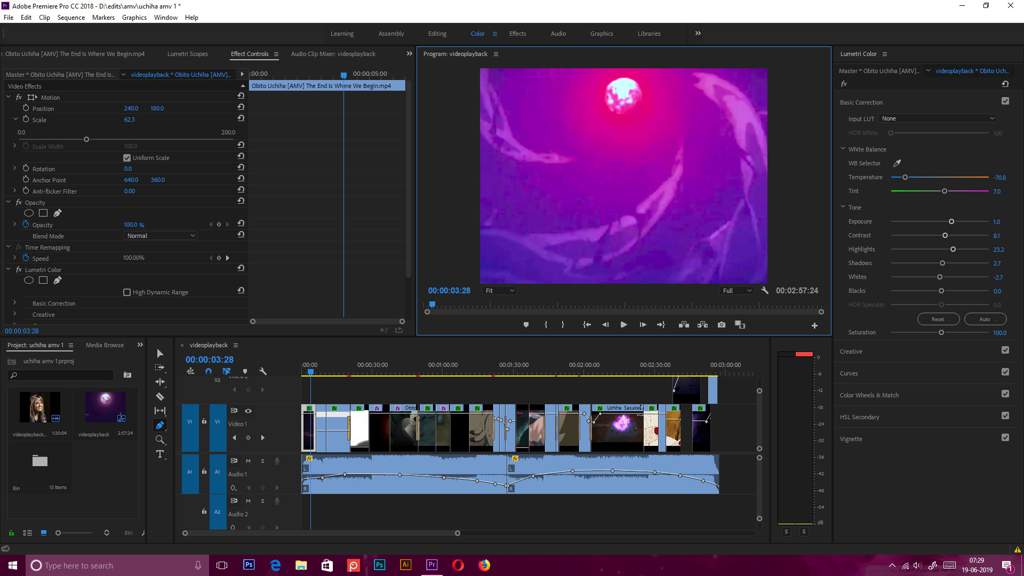
Task: Toggle the Scale stopwatch animation
Action: click(x=26, y=120)
